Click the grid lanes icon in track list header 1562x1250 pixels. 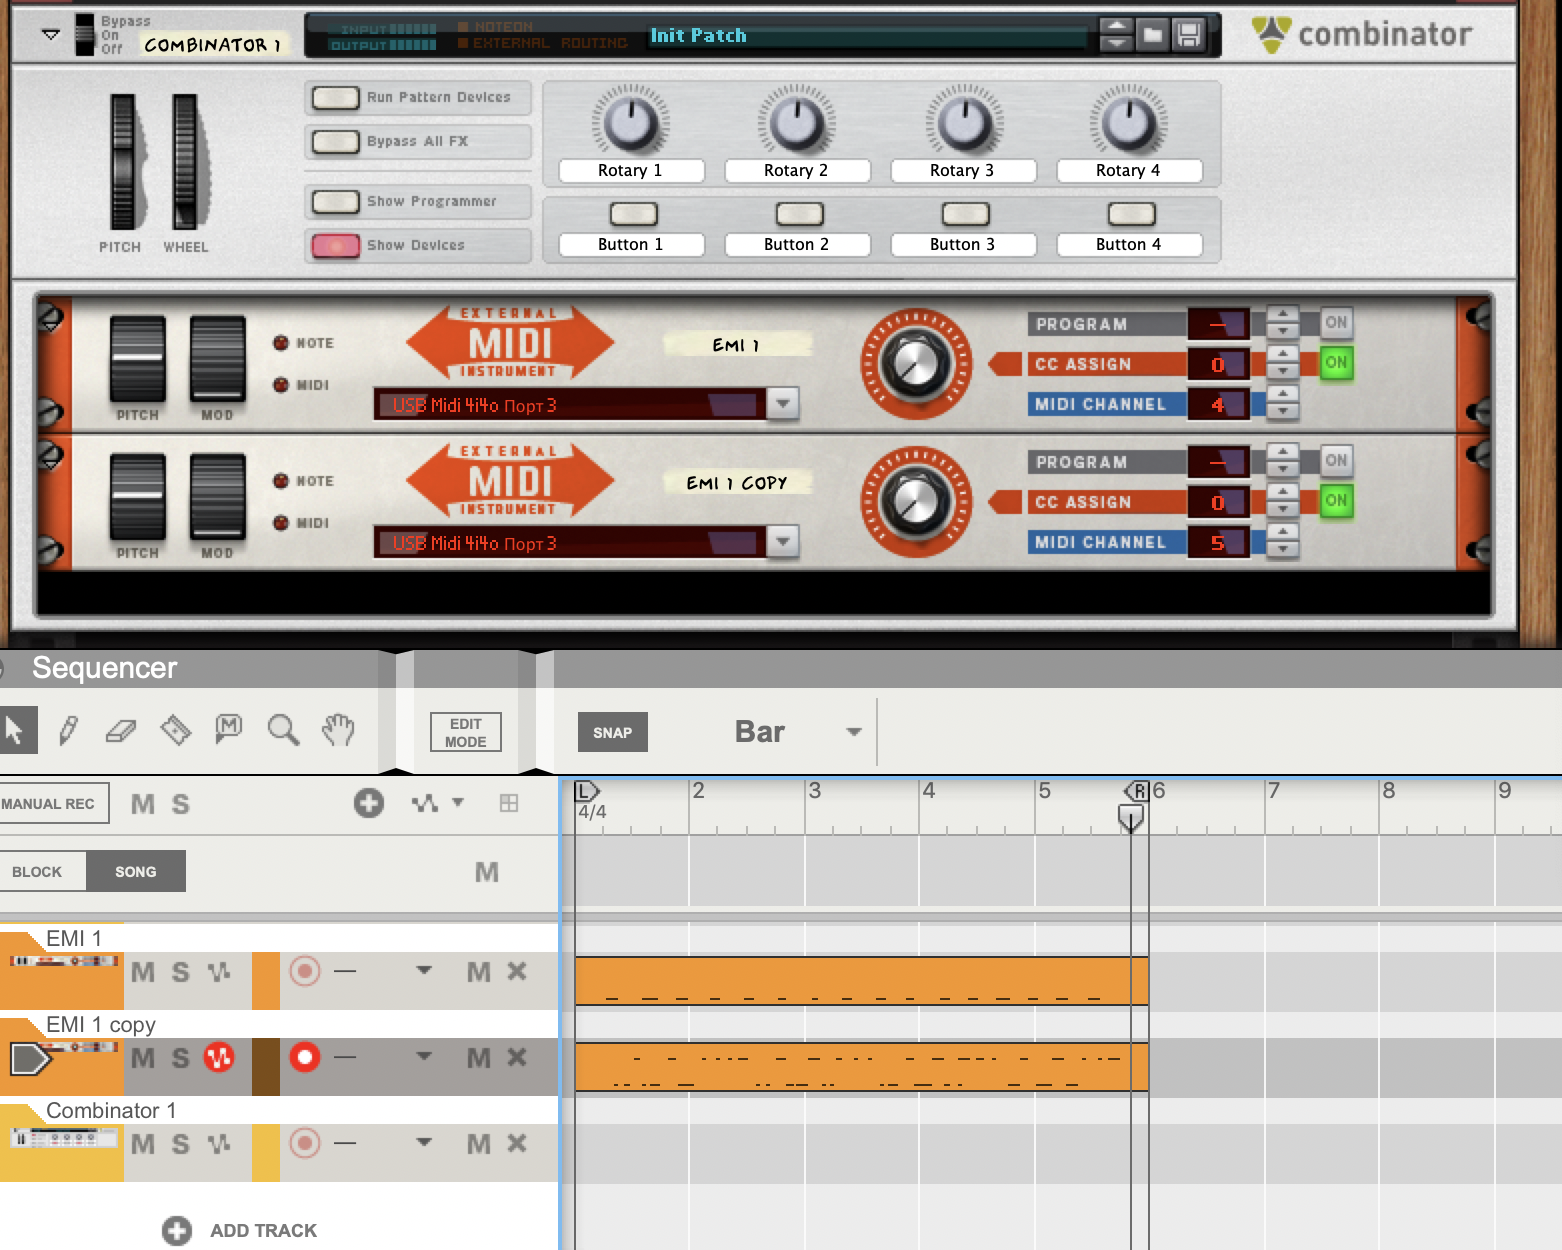coord(509,803)
